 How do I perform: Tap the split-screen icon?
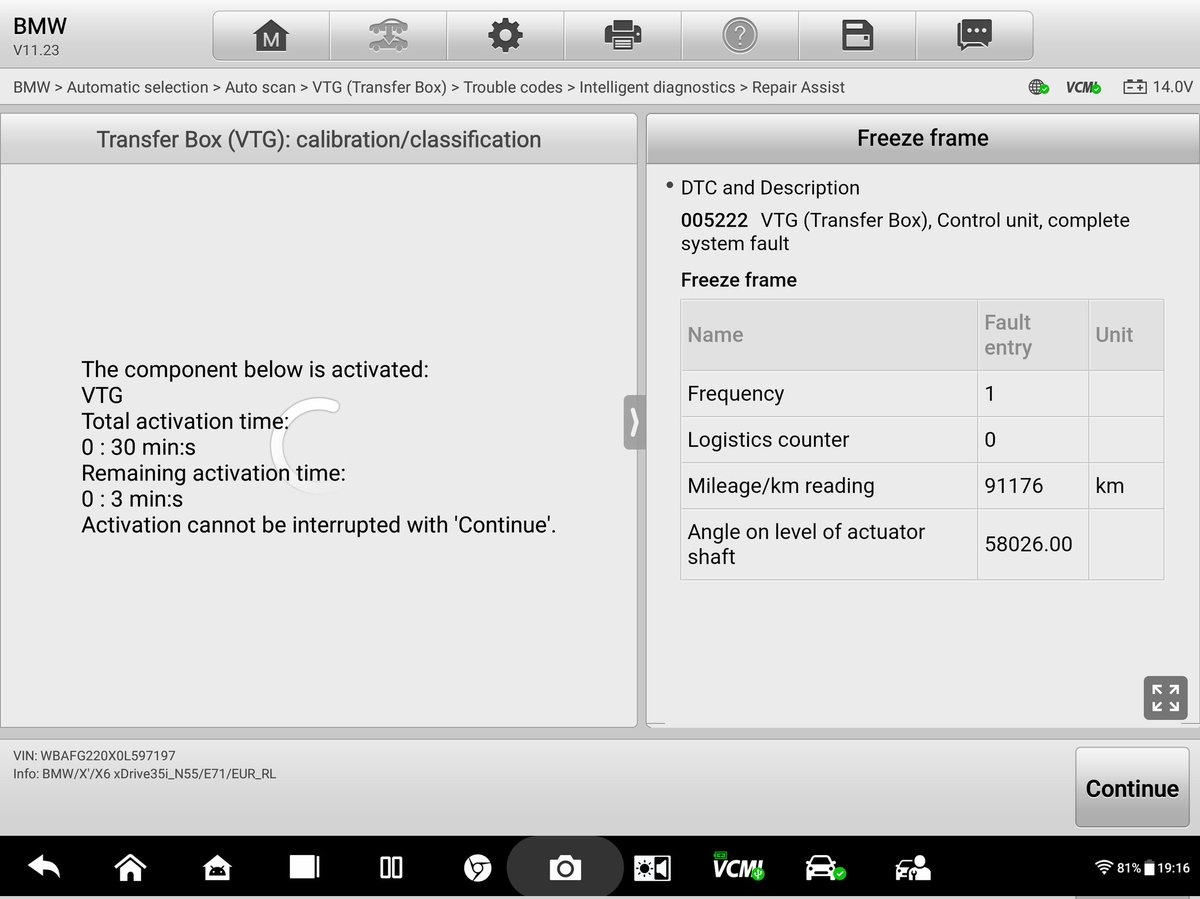pos(391,867)
